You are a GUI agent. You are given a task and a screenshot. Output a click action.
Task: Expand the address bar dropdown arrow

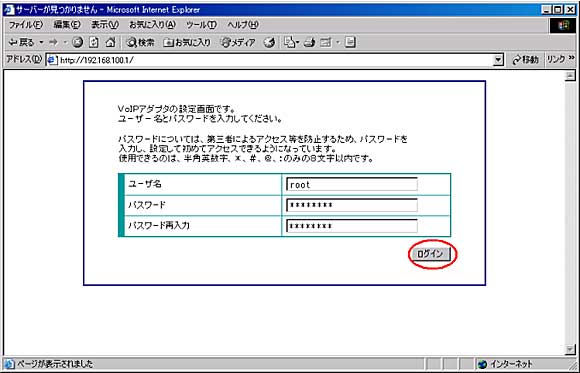click(x=499, y=60)
